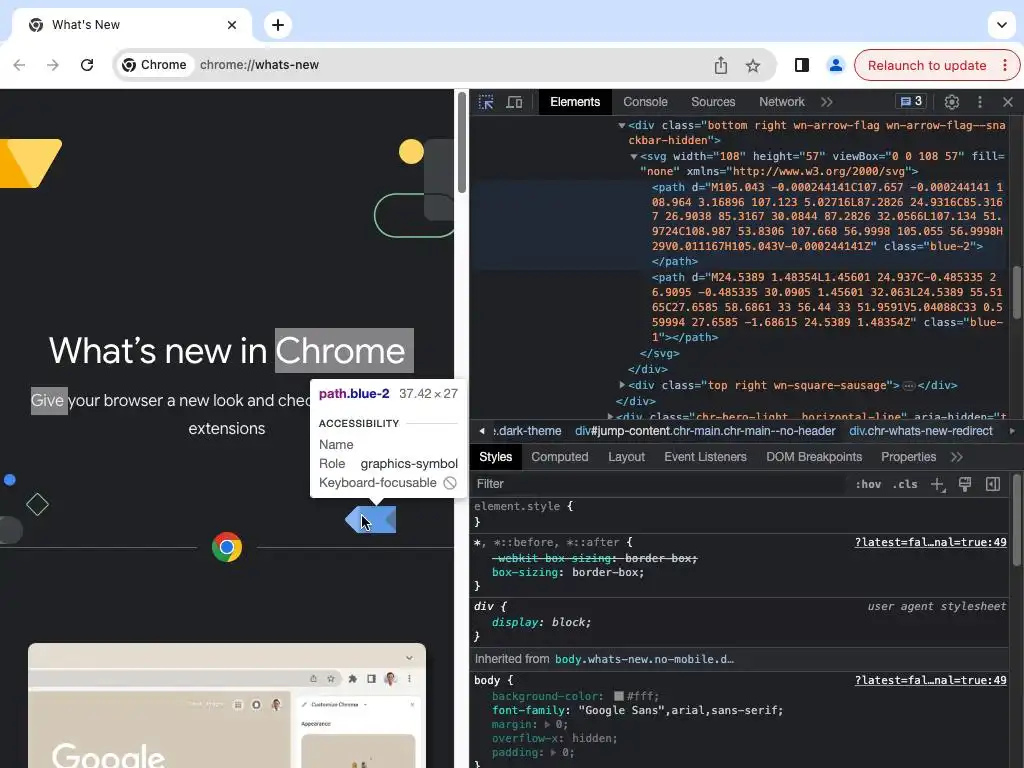
Task: Show more DevTools panels chevron
Action: click(x=827, y=102)
